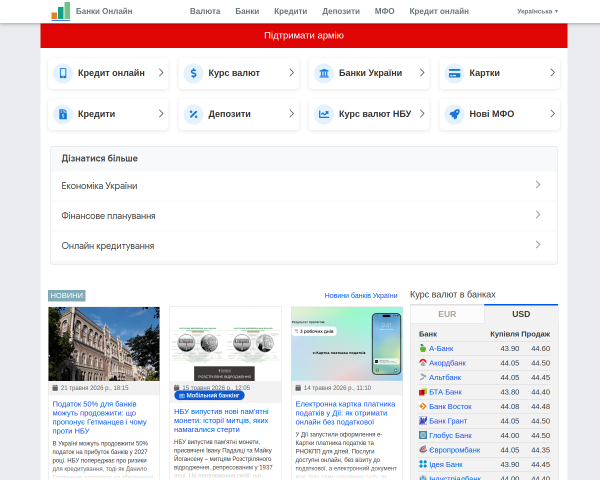Click the Банки Онлайн bar-chart logo

point(60,11)
